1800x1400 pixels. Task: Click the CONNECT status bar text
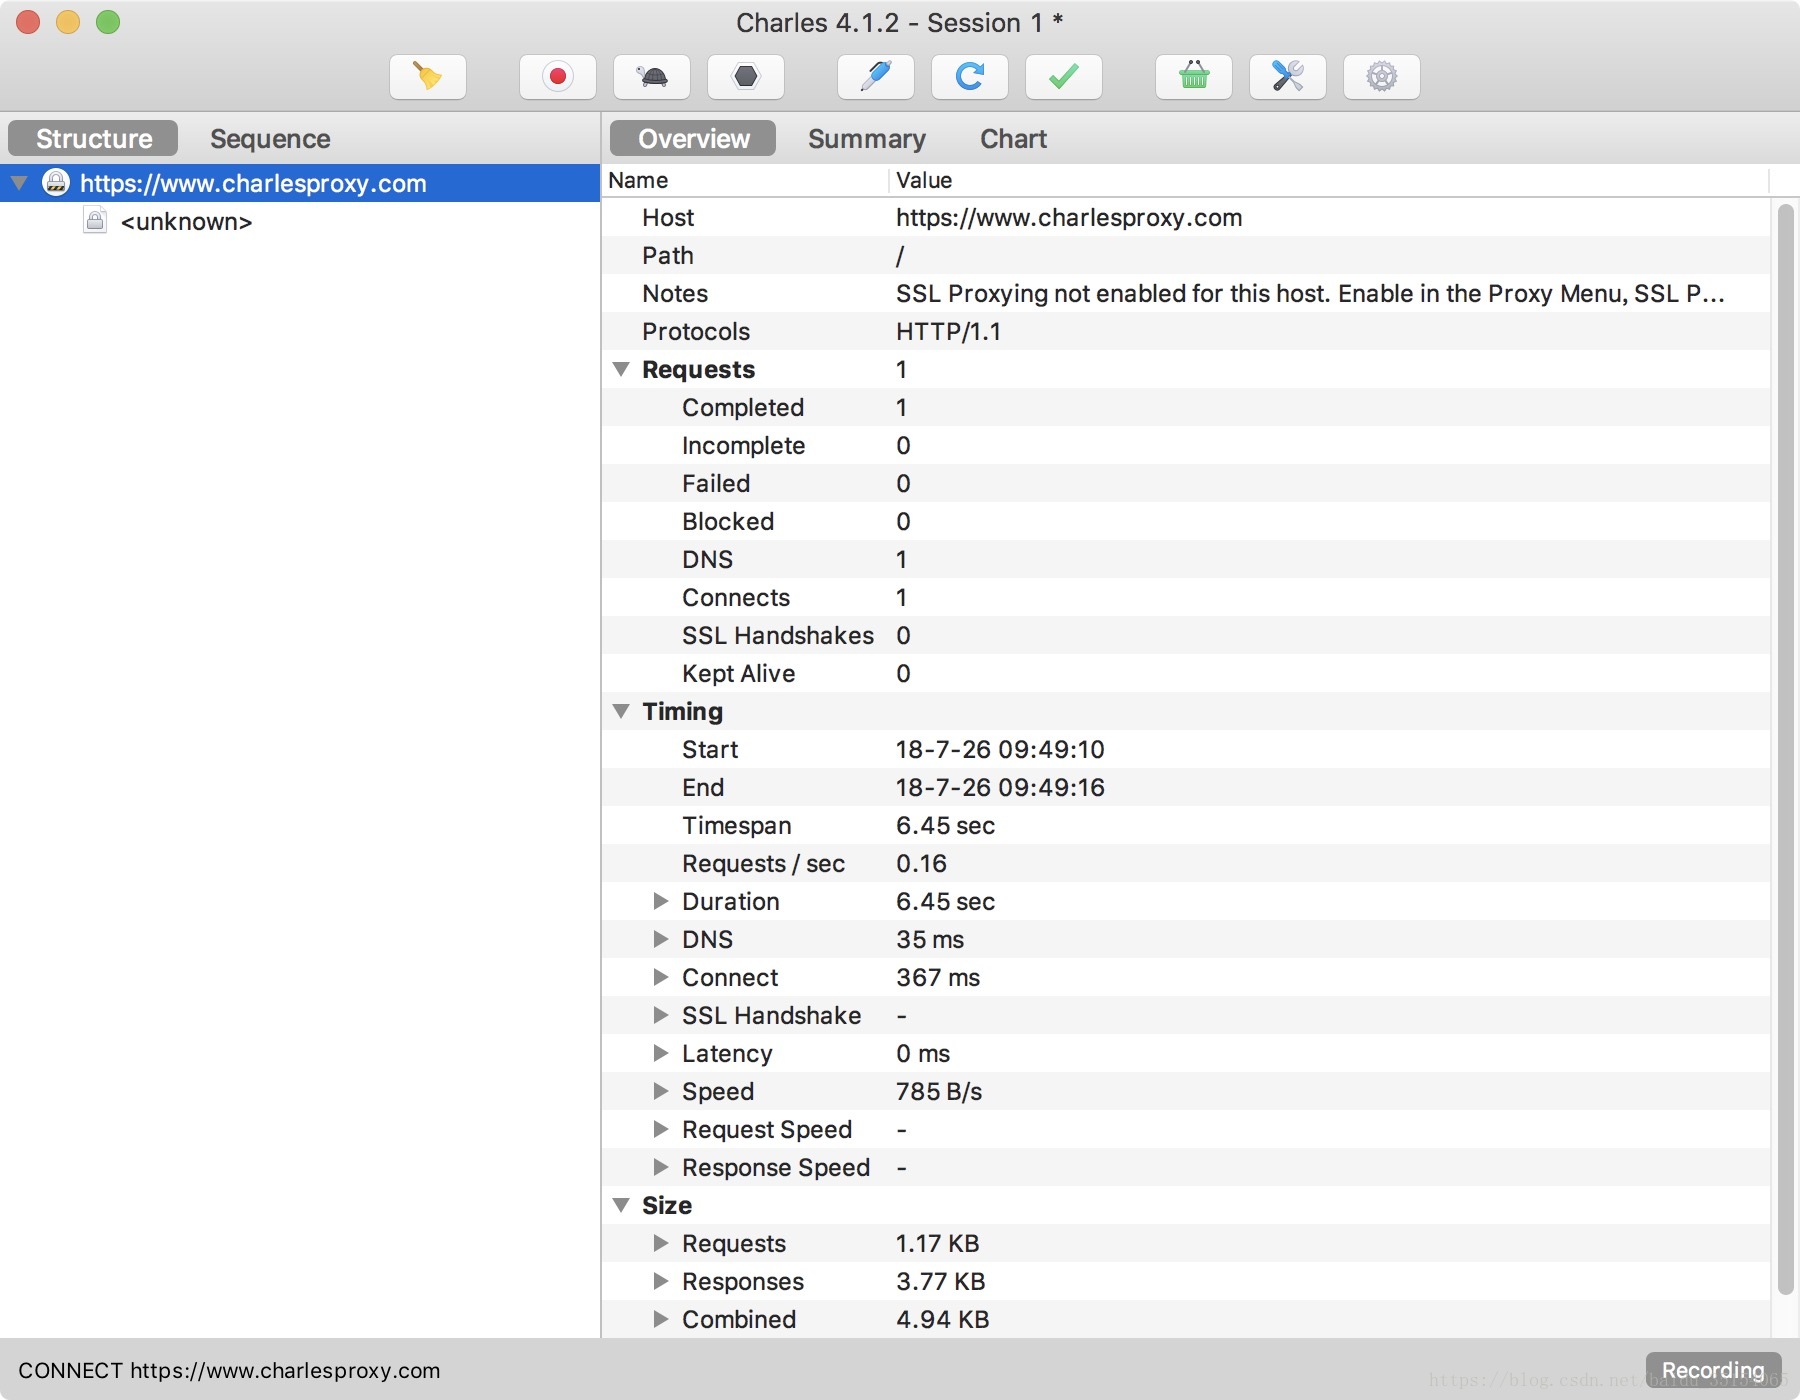point(229,1370)
